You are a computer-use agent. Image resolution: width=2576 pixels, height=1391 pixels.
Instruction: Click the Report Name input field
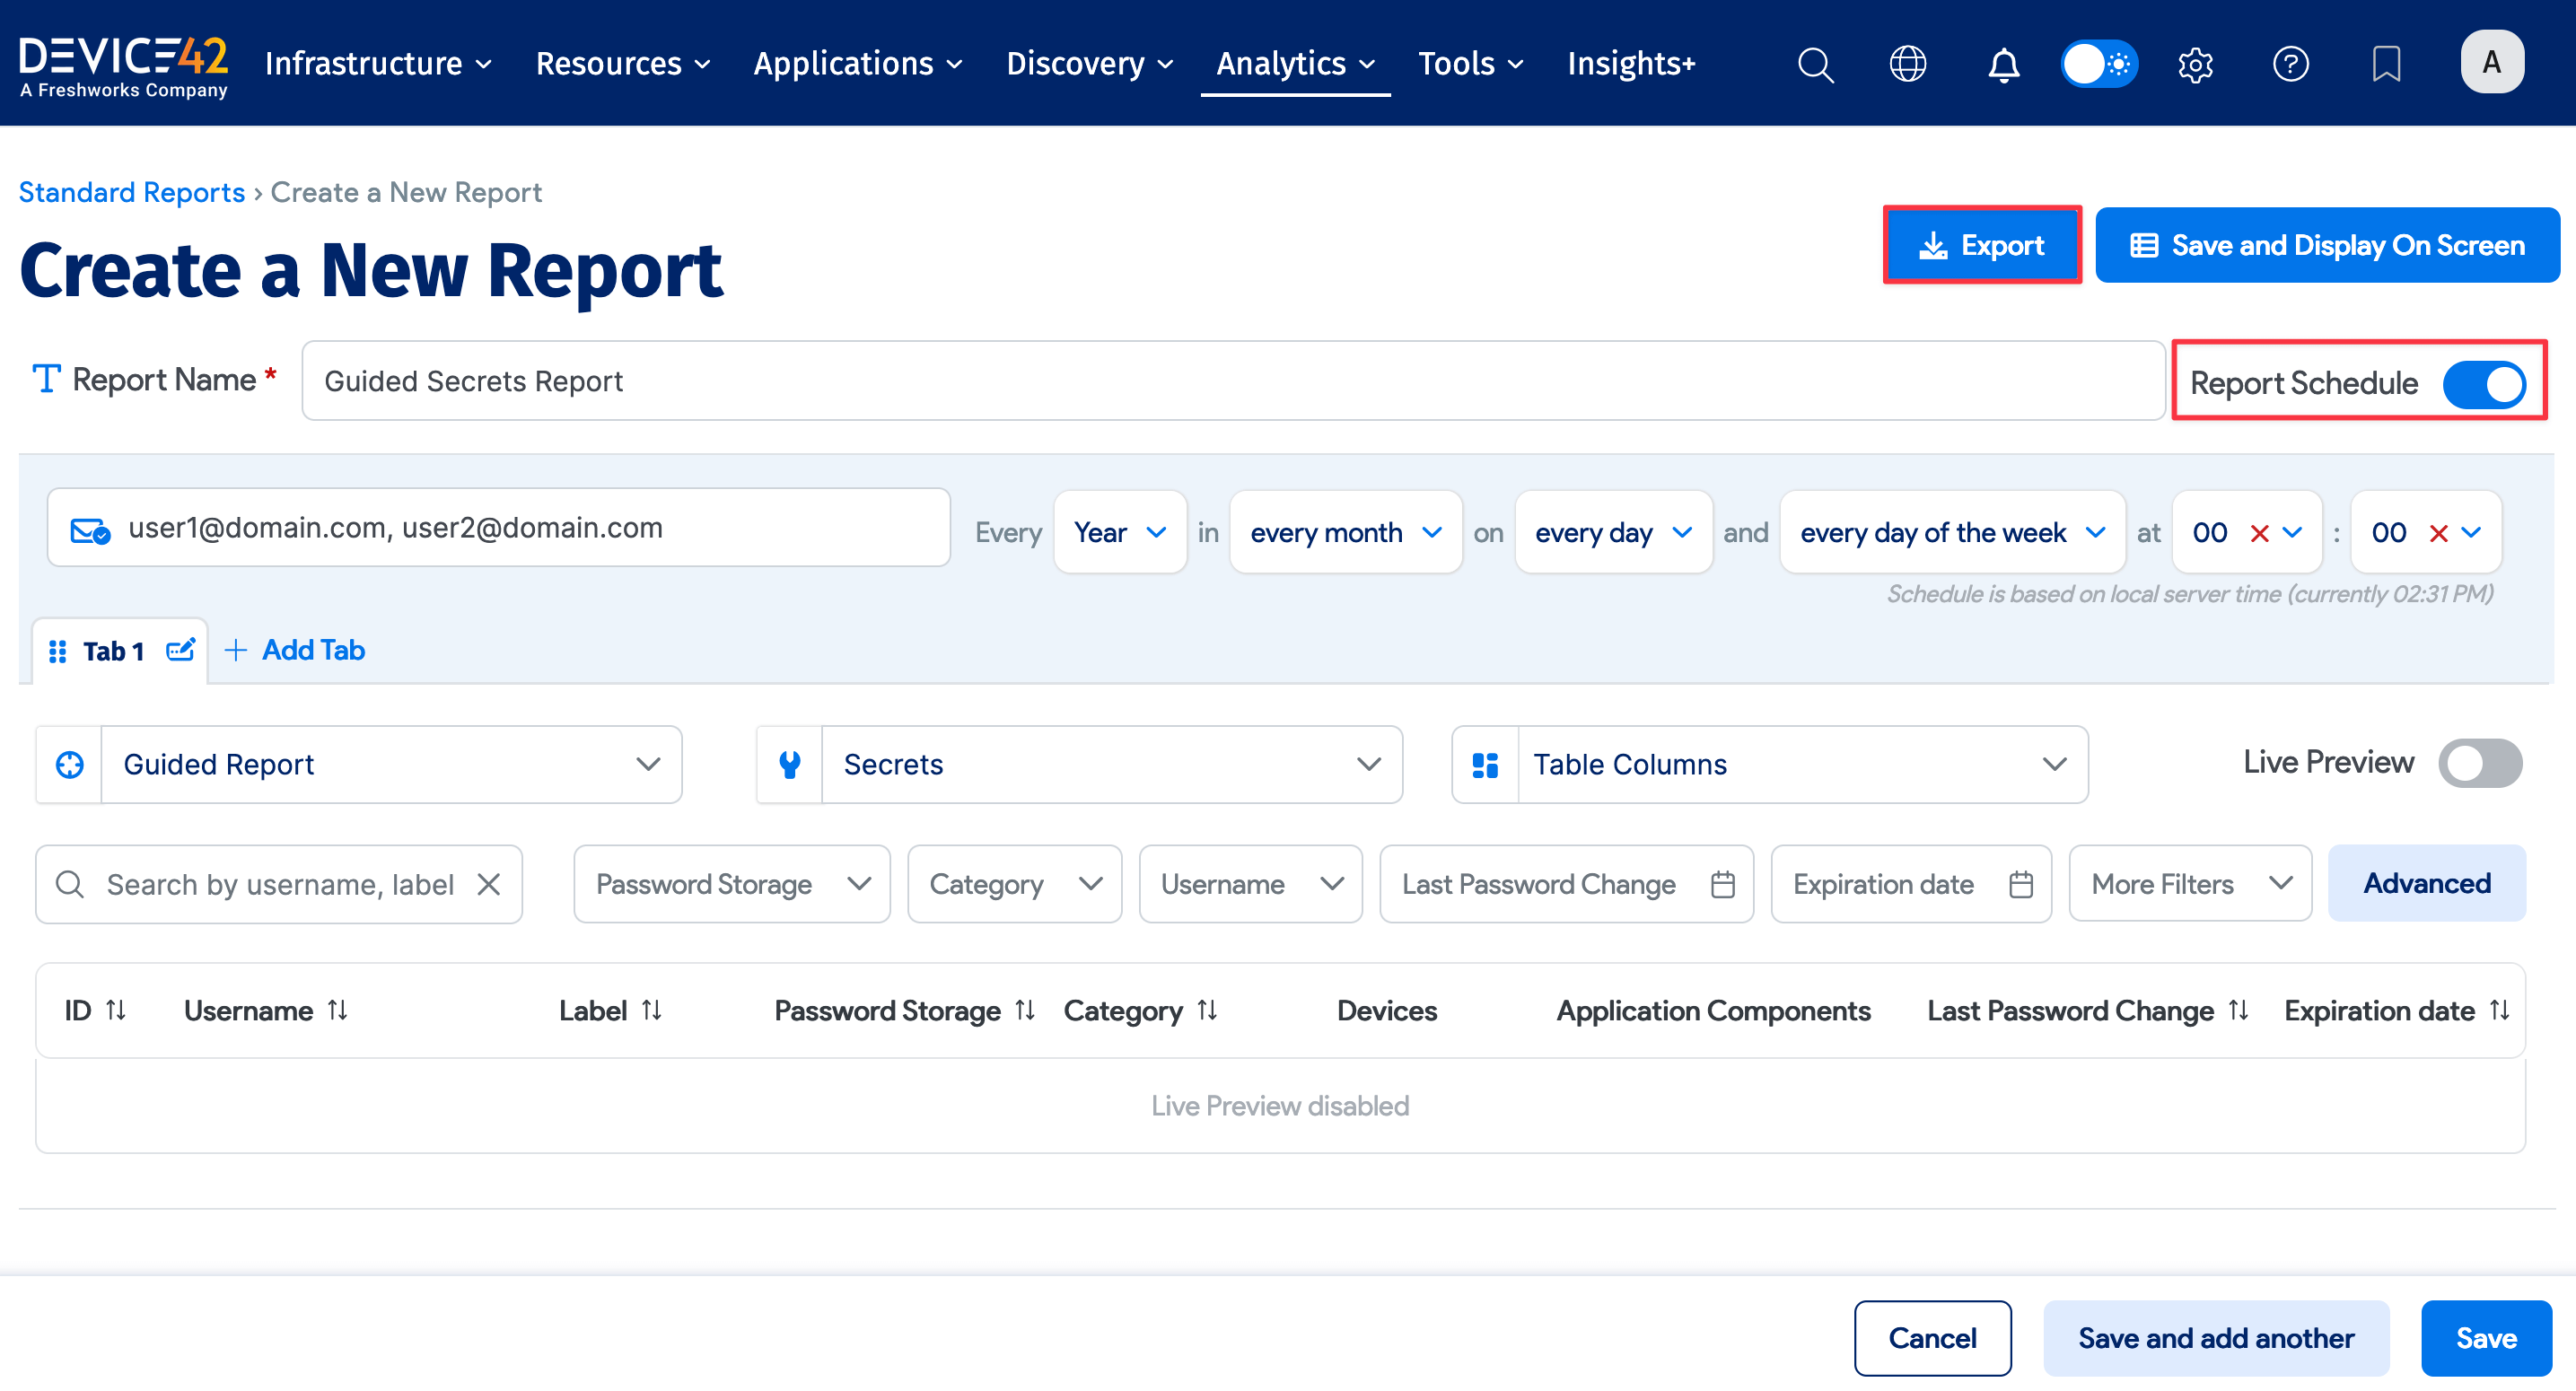[x=1232, y=381]
